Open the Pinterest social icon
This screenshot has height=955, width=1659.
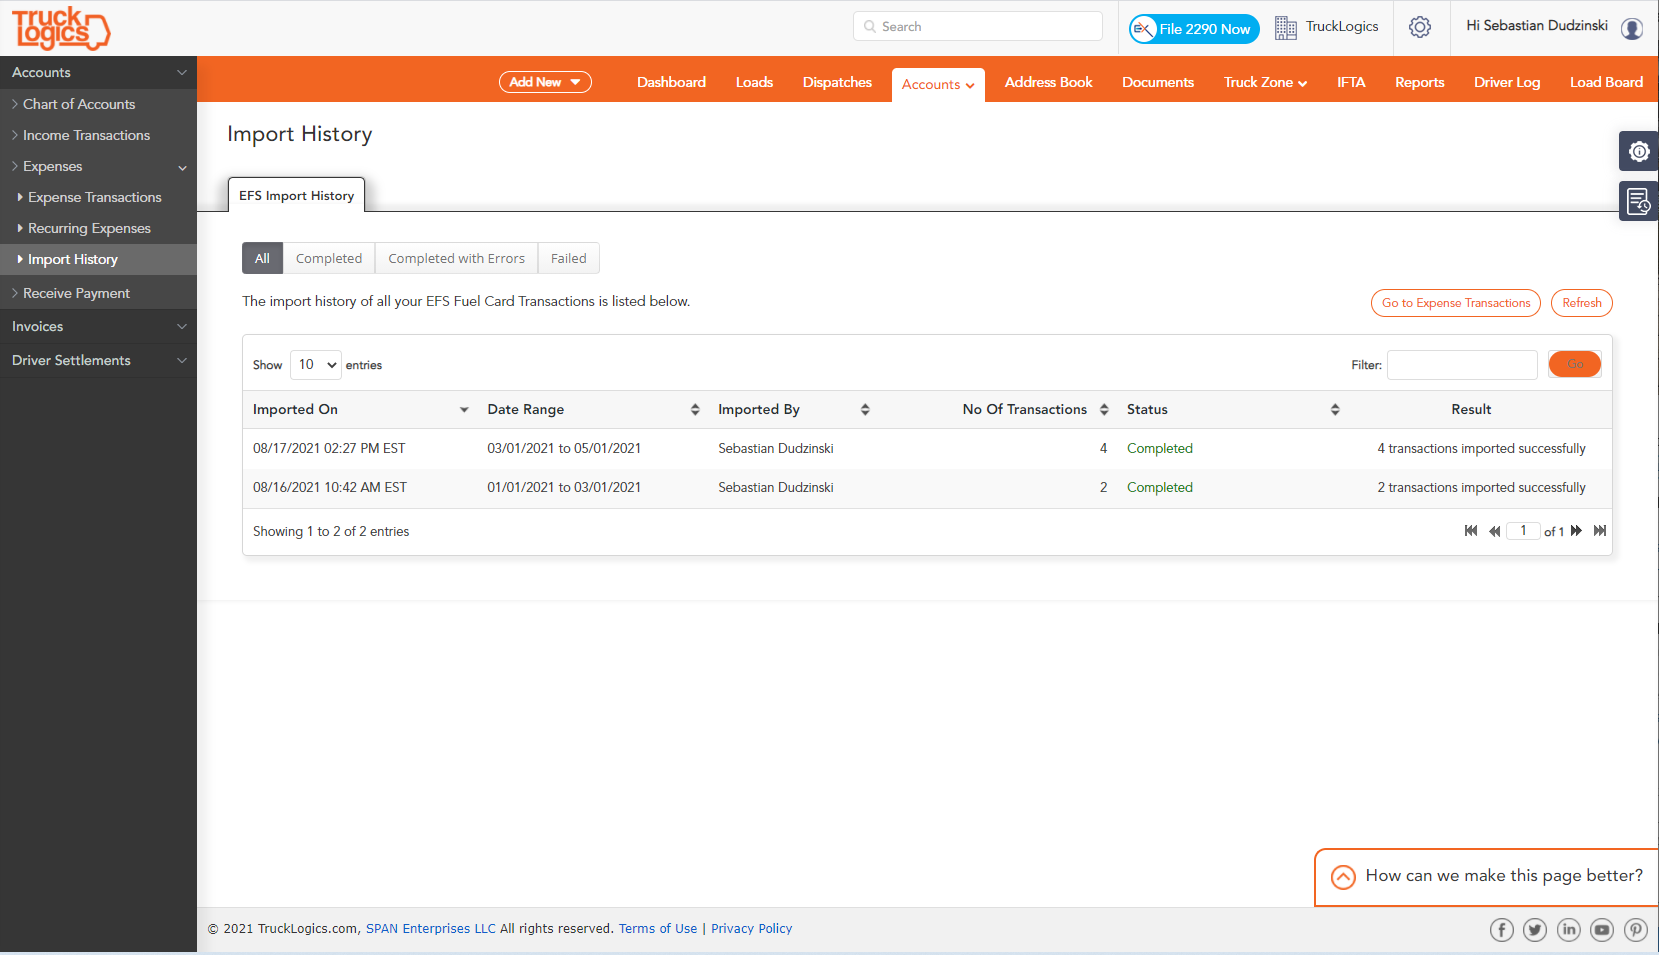pos(1636,930)
